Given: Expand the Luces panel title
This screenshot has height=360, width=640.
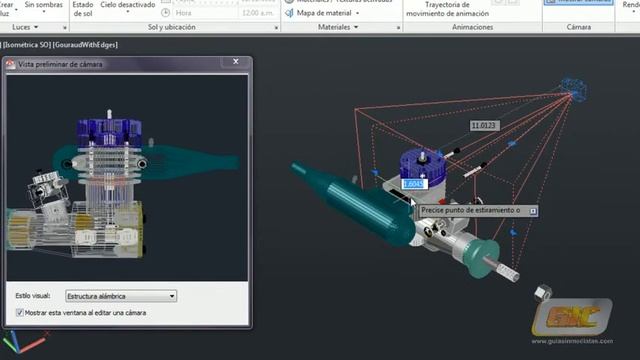Looking at the screenshot, I should point(25,27).
